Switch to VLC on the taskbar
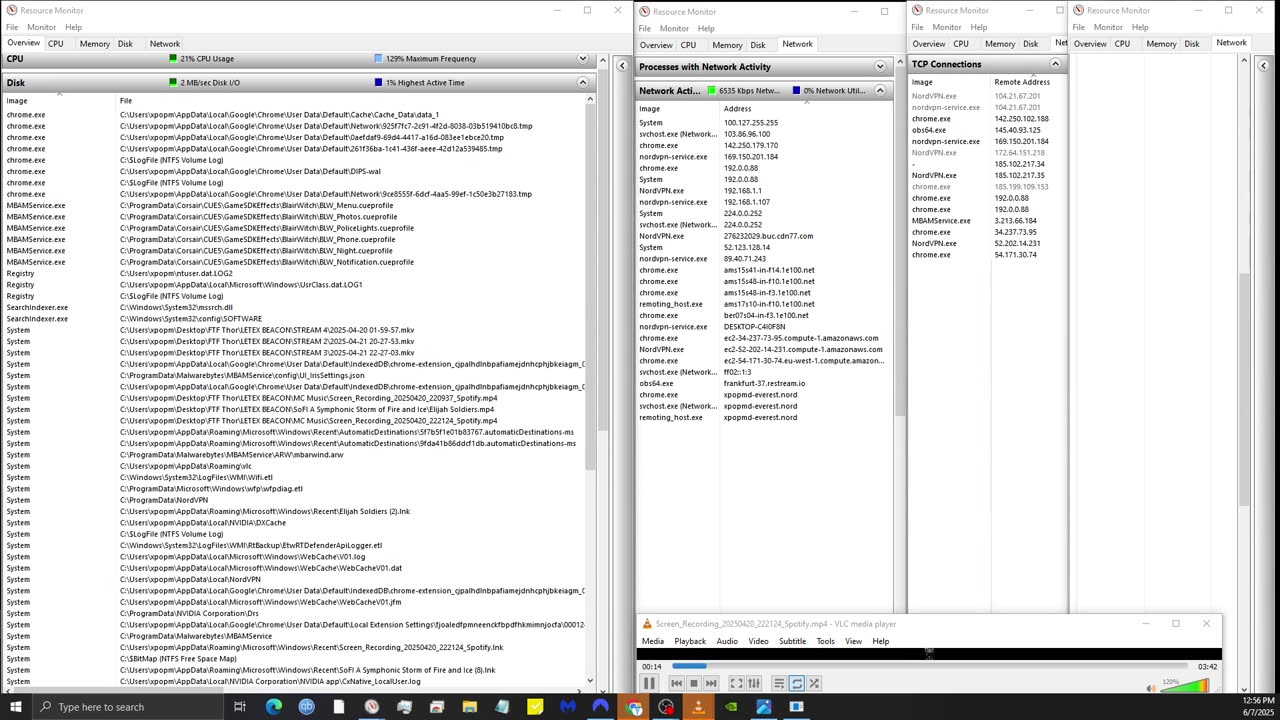Viewport: 1280px width, 720px height. [x=698, y=707]
